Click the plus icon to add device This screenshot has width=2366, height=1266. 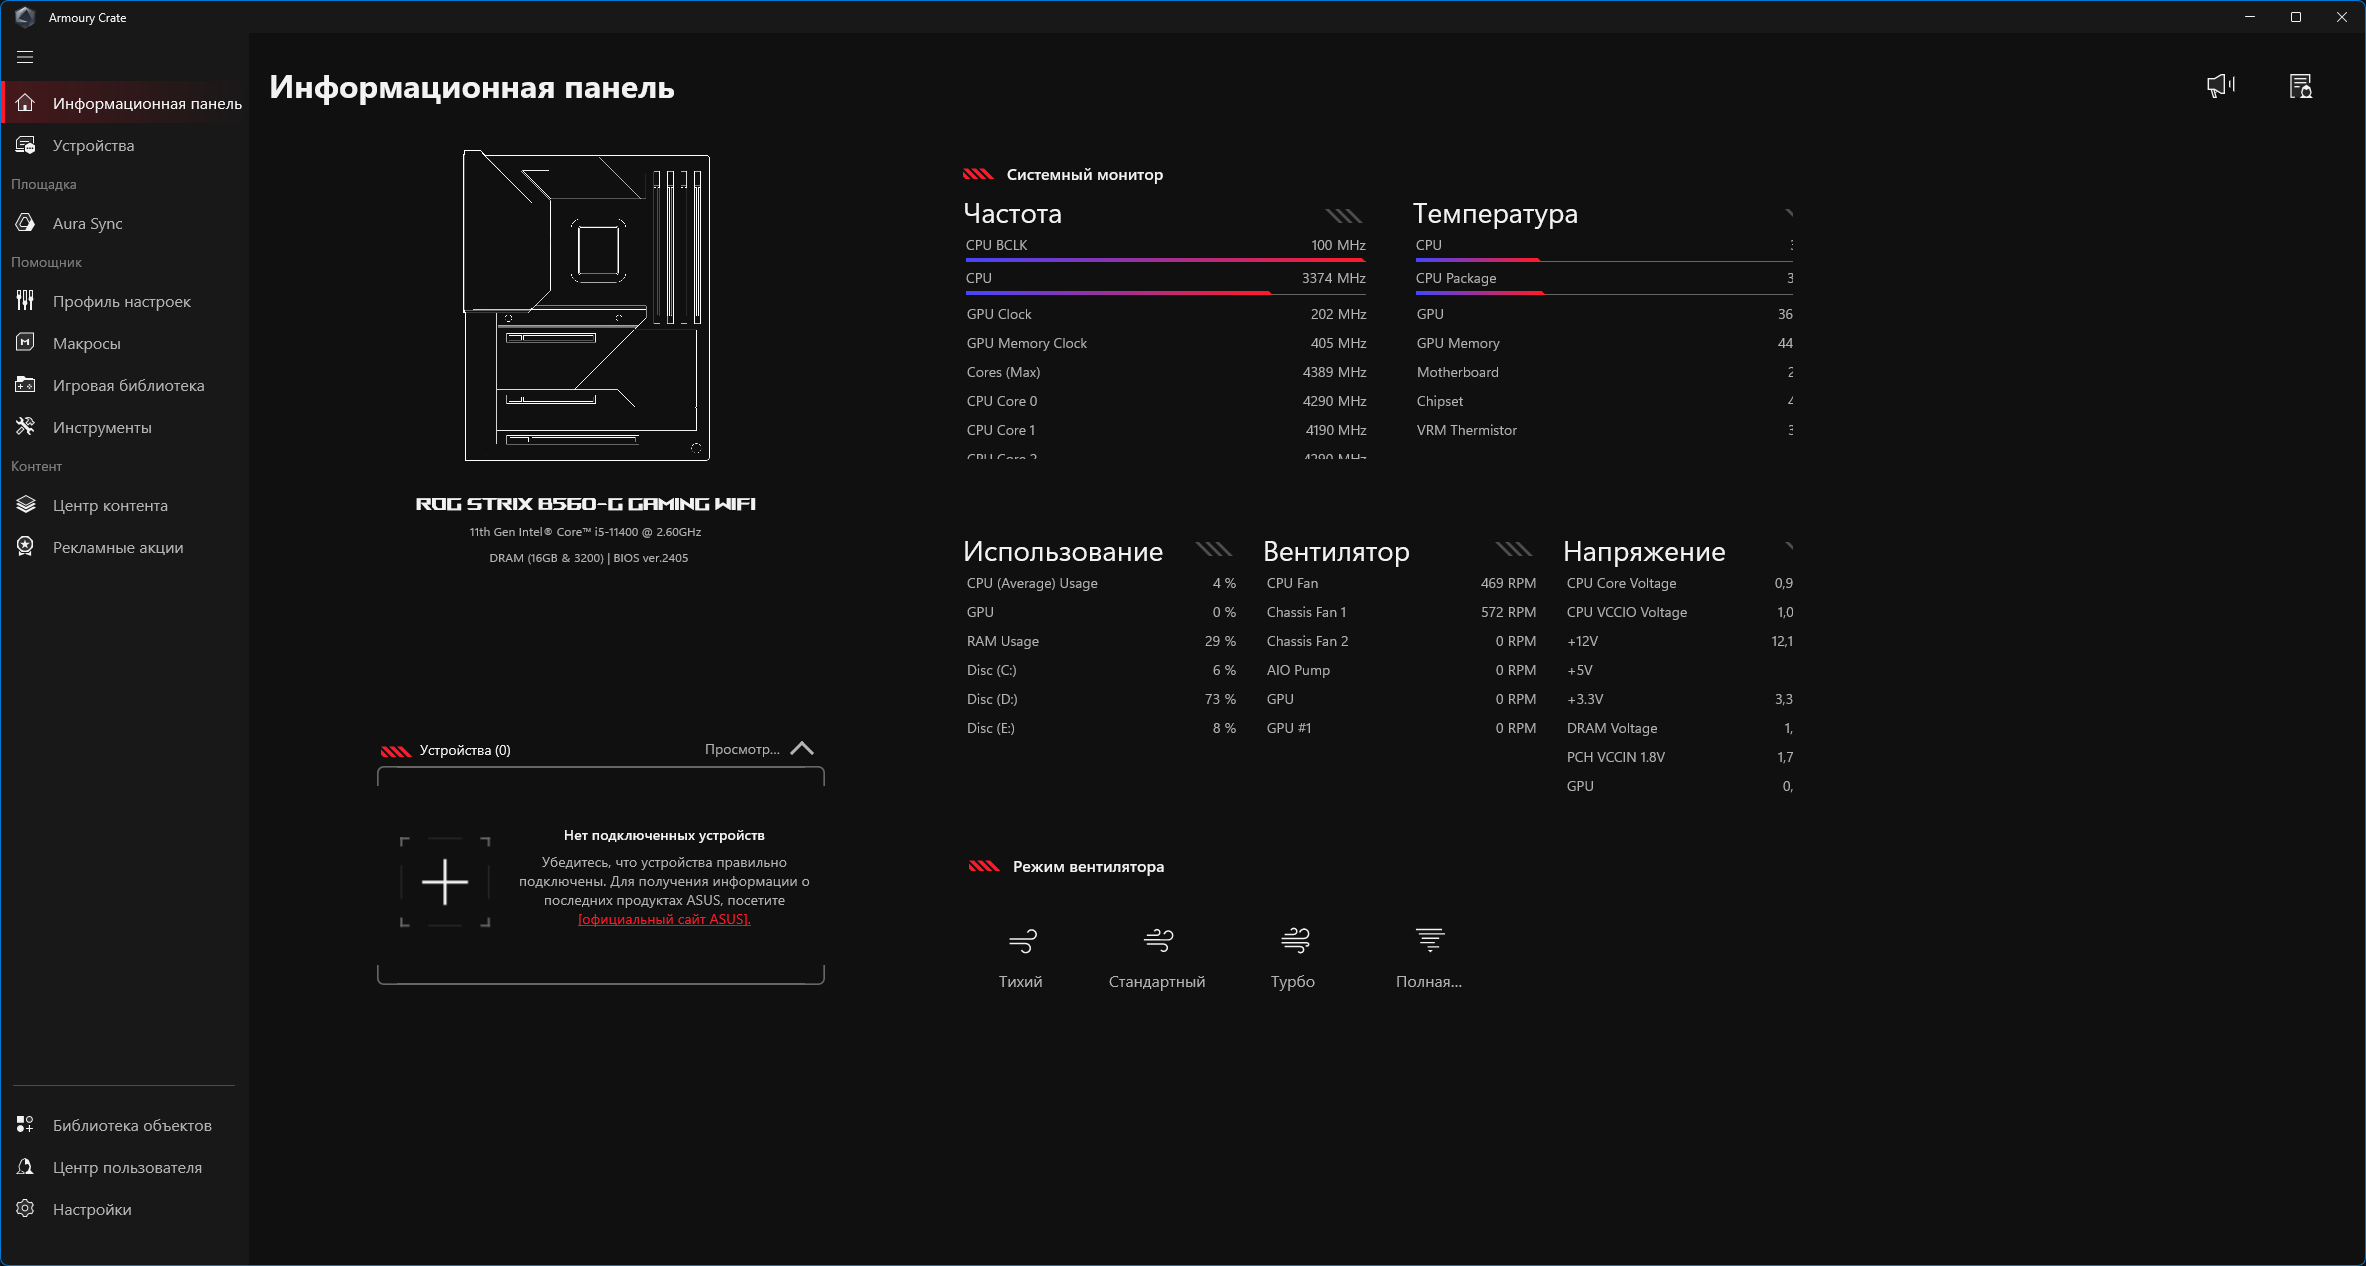445,882
